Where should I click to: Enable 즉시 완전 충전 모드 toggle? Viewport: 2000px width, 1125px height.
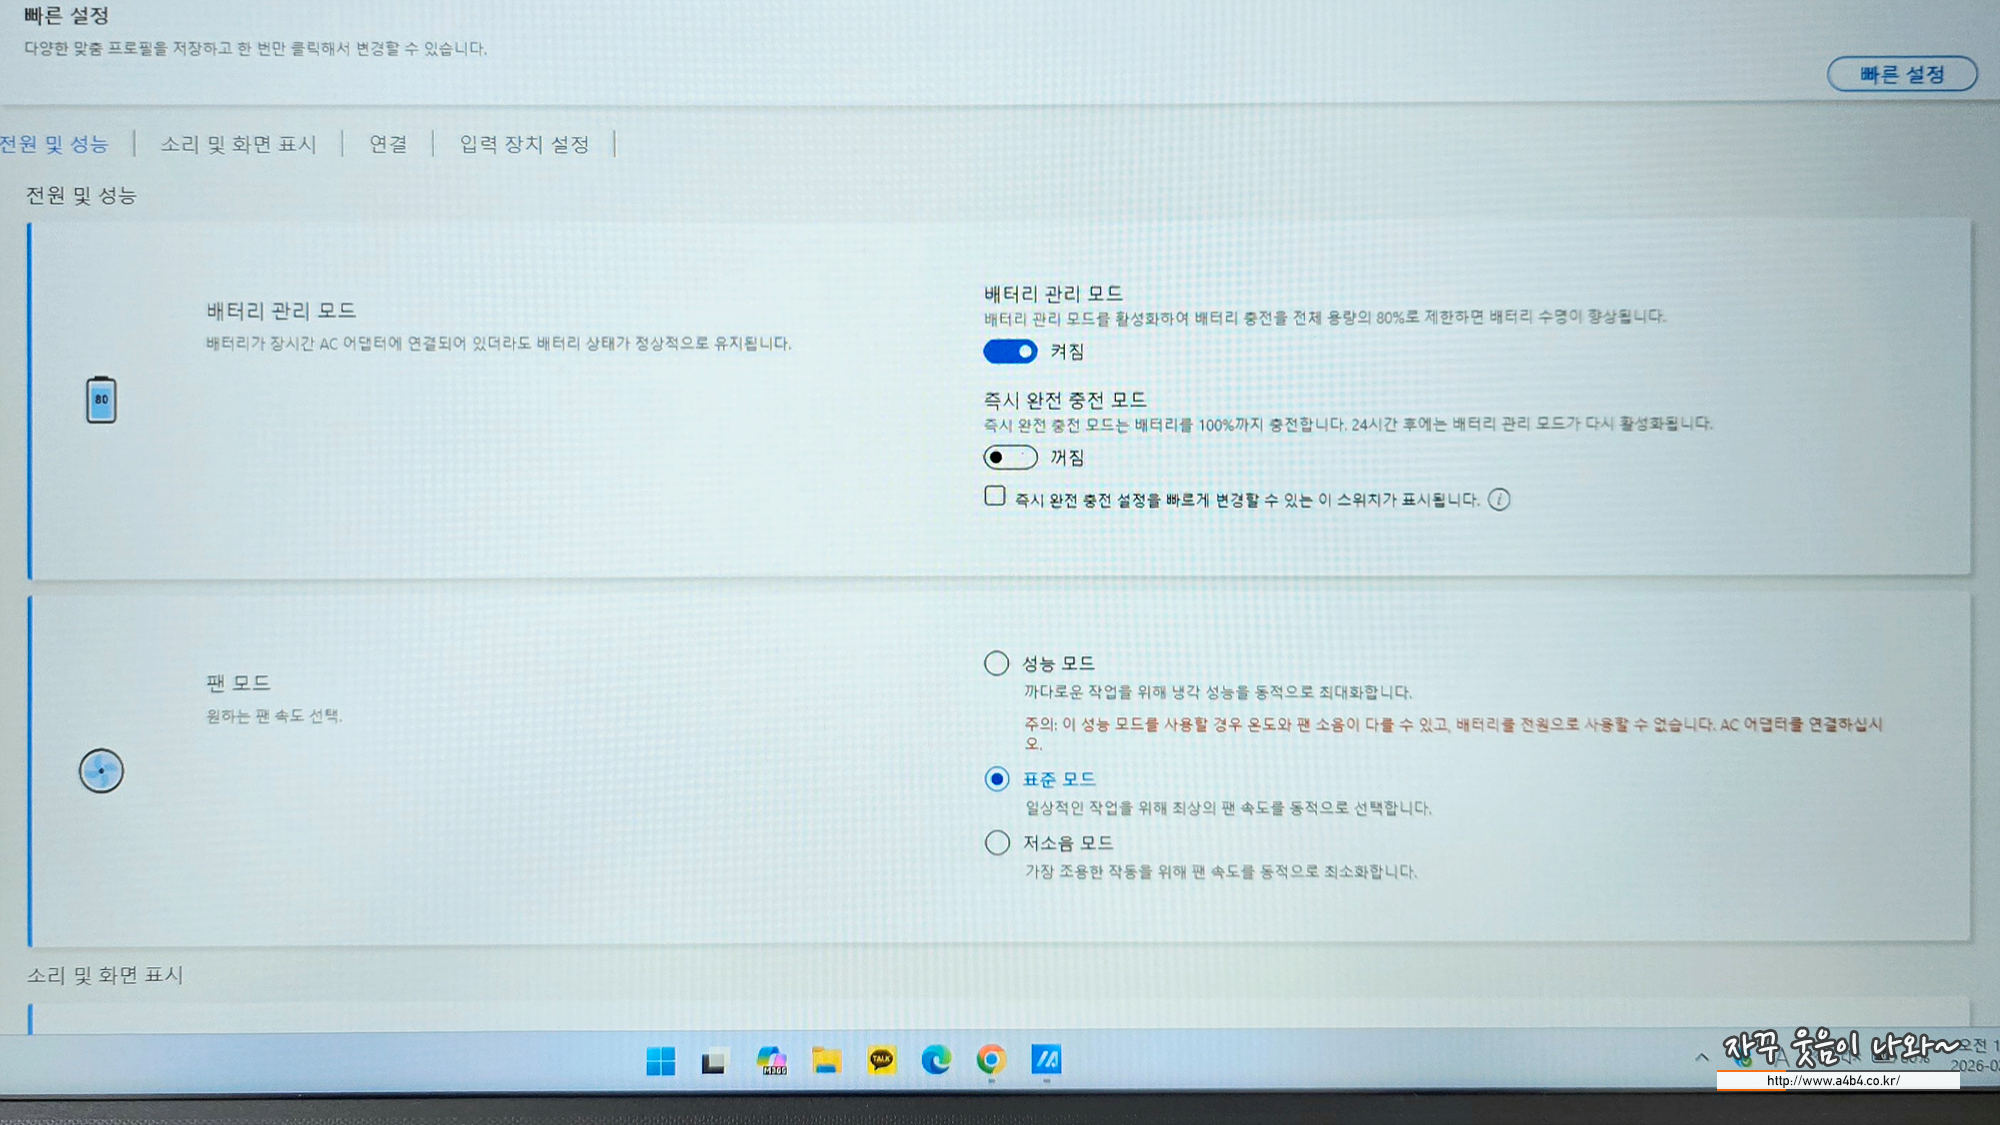(x=1010, y=458)
